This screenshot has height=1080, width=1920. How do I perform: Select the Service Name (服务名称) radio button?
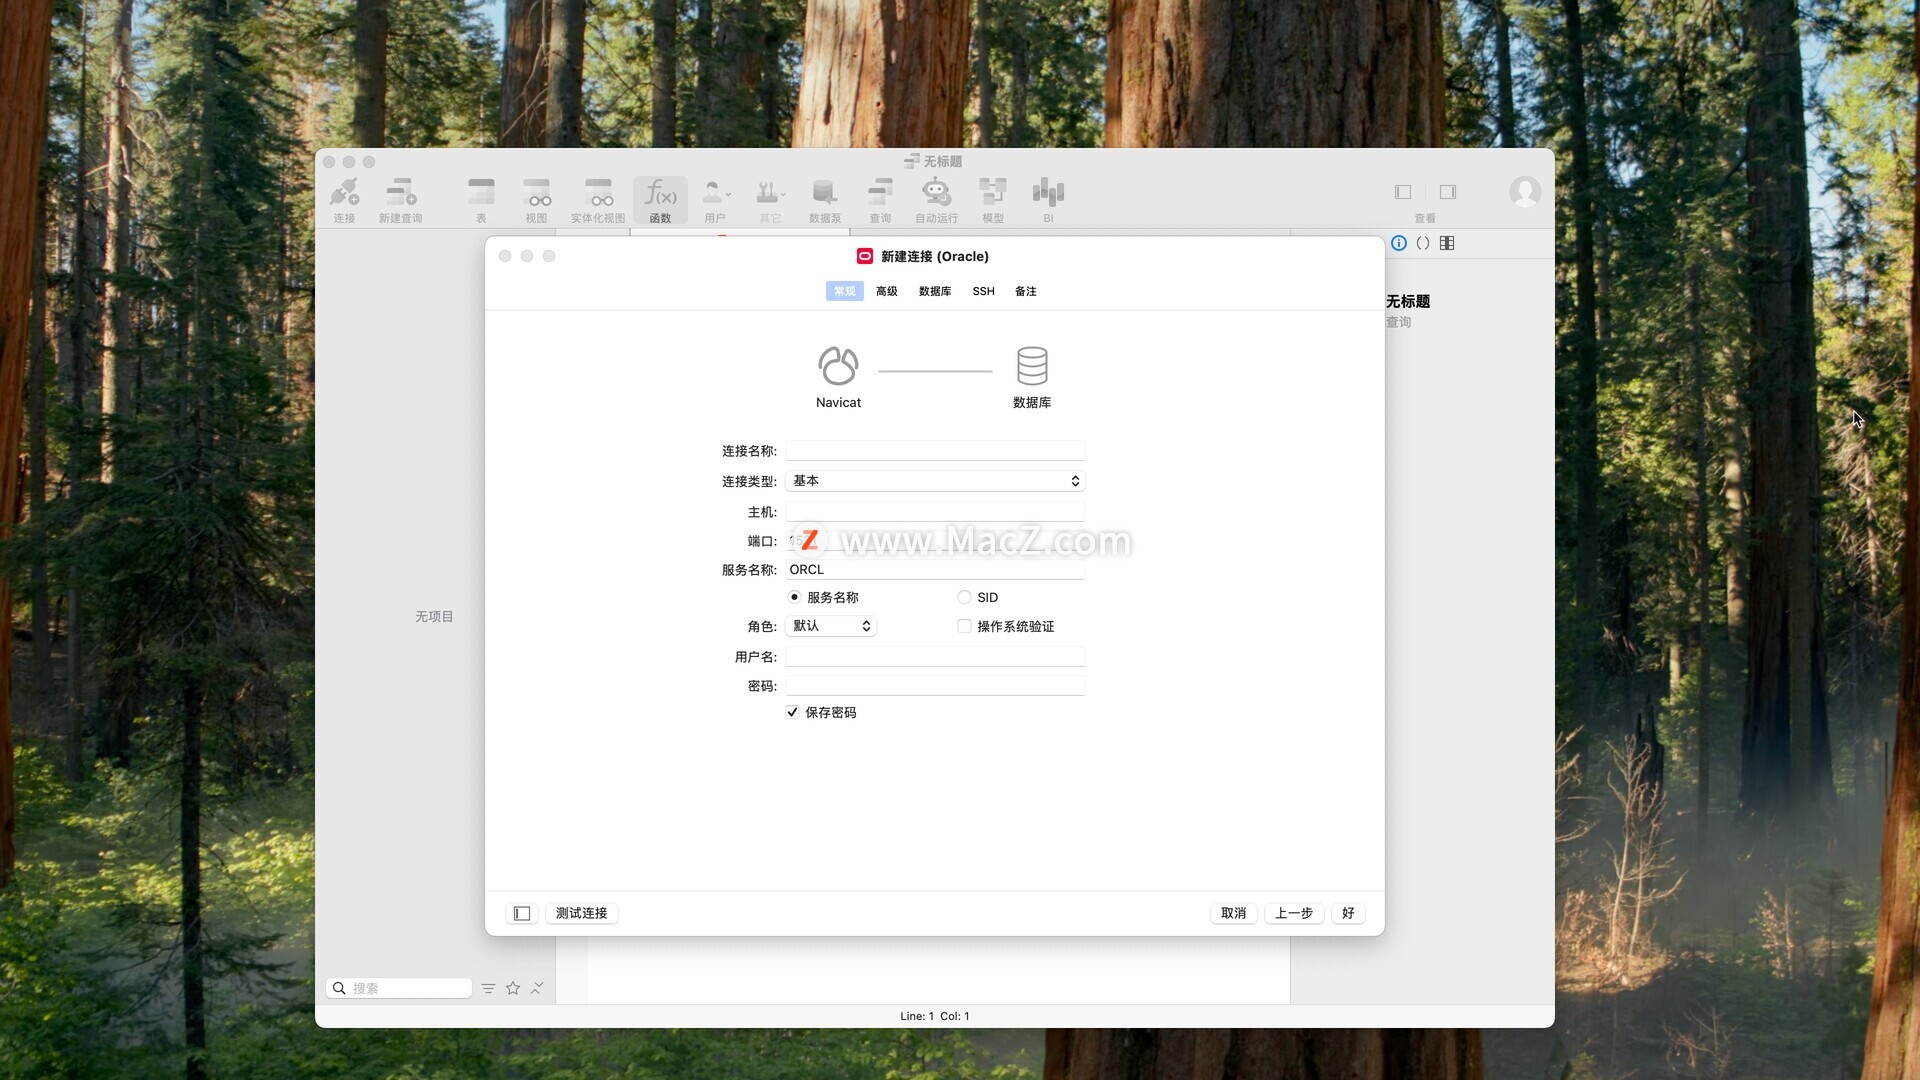[794, 597]
